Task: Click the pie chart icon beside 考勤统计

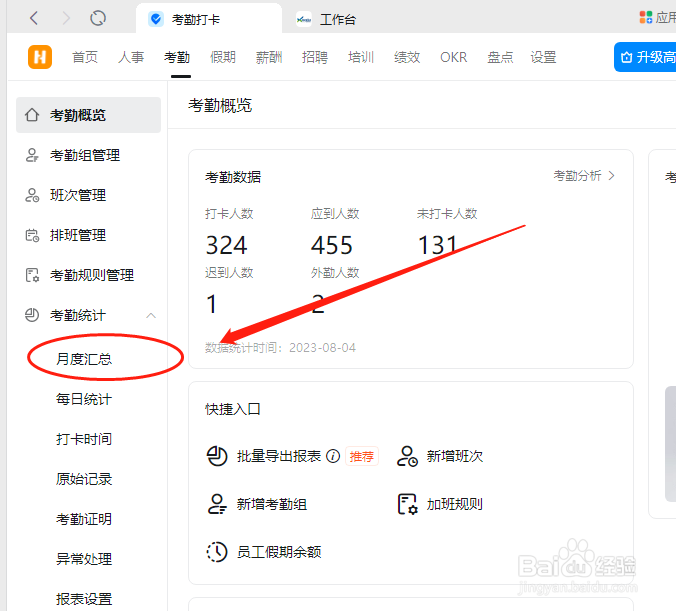Action: [32, 315]
